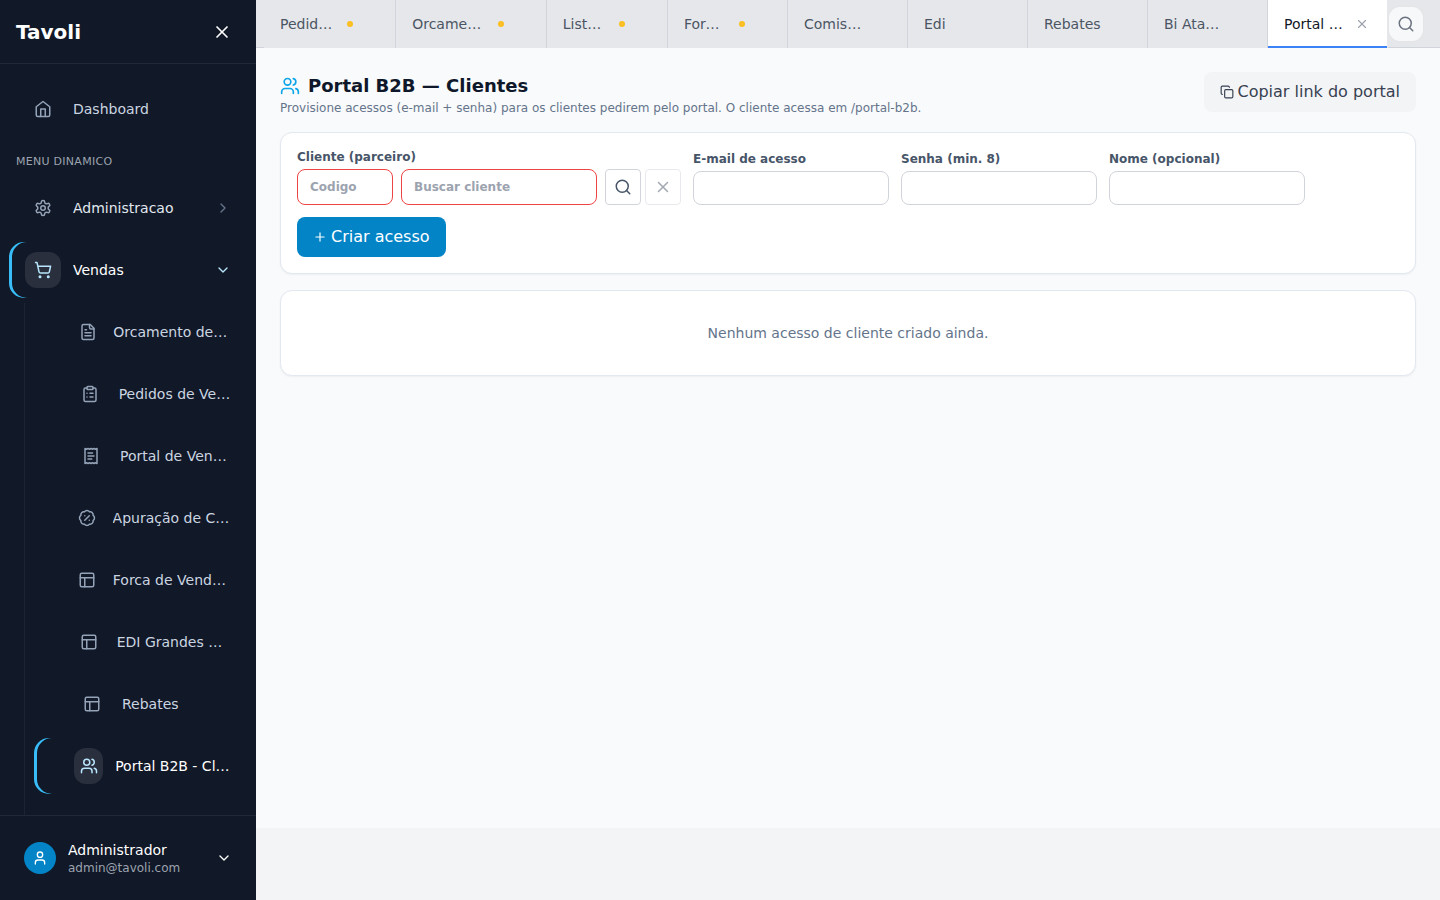Click the Portal de Ven... icon

[x=91, y=456]
